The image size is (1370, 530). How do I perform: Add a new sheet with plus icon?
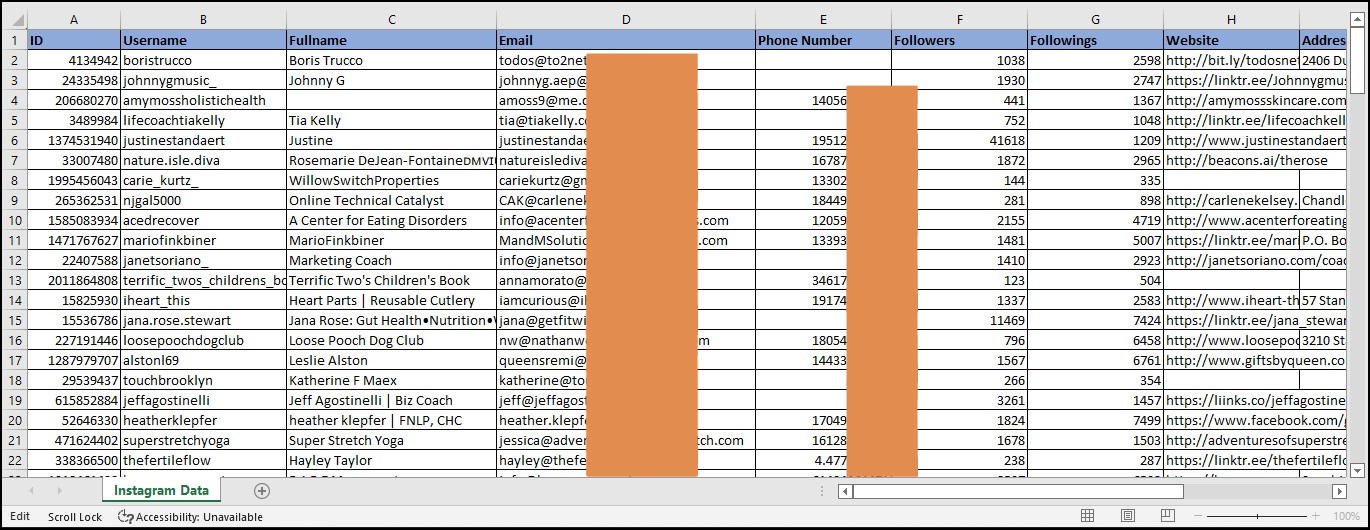coord(262,491)
